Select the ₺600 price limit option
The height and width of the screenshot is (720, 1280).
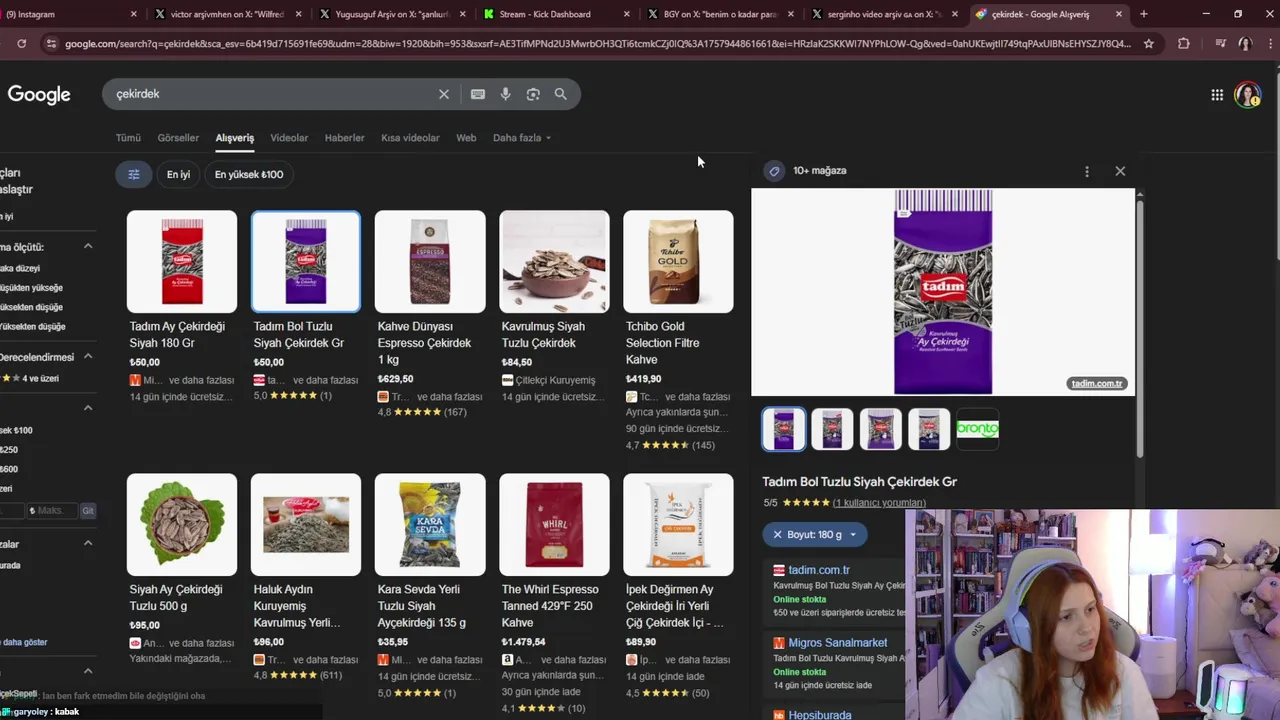pos(9,469)
